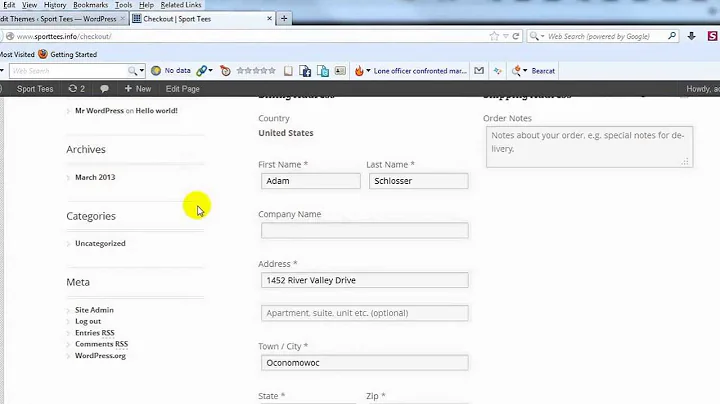The height and width of the screenshot is (404, 720).
Task: Bookmark this page with the star icon
Action: point(494,36)
